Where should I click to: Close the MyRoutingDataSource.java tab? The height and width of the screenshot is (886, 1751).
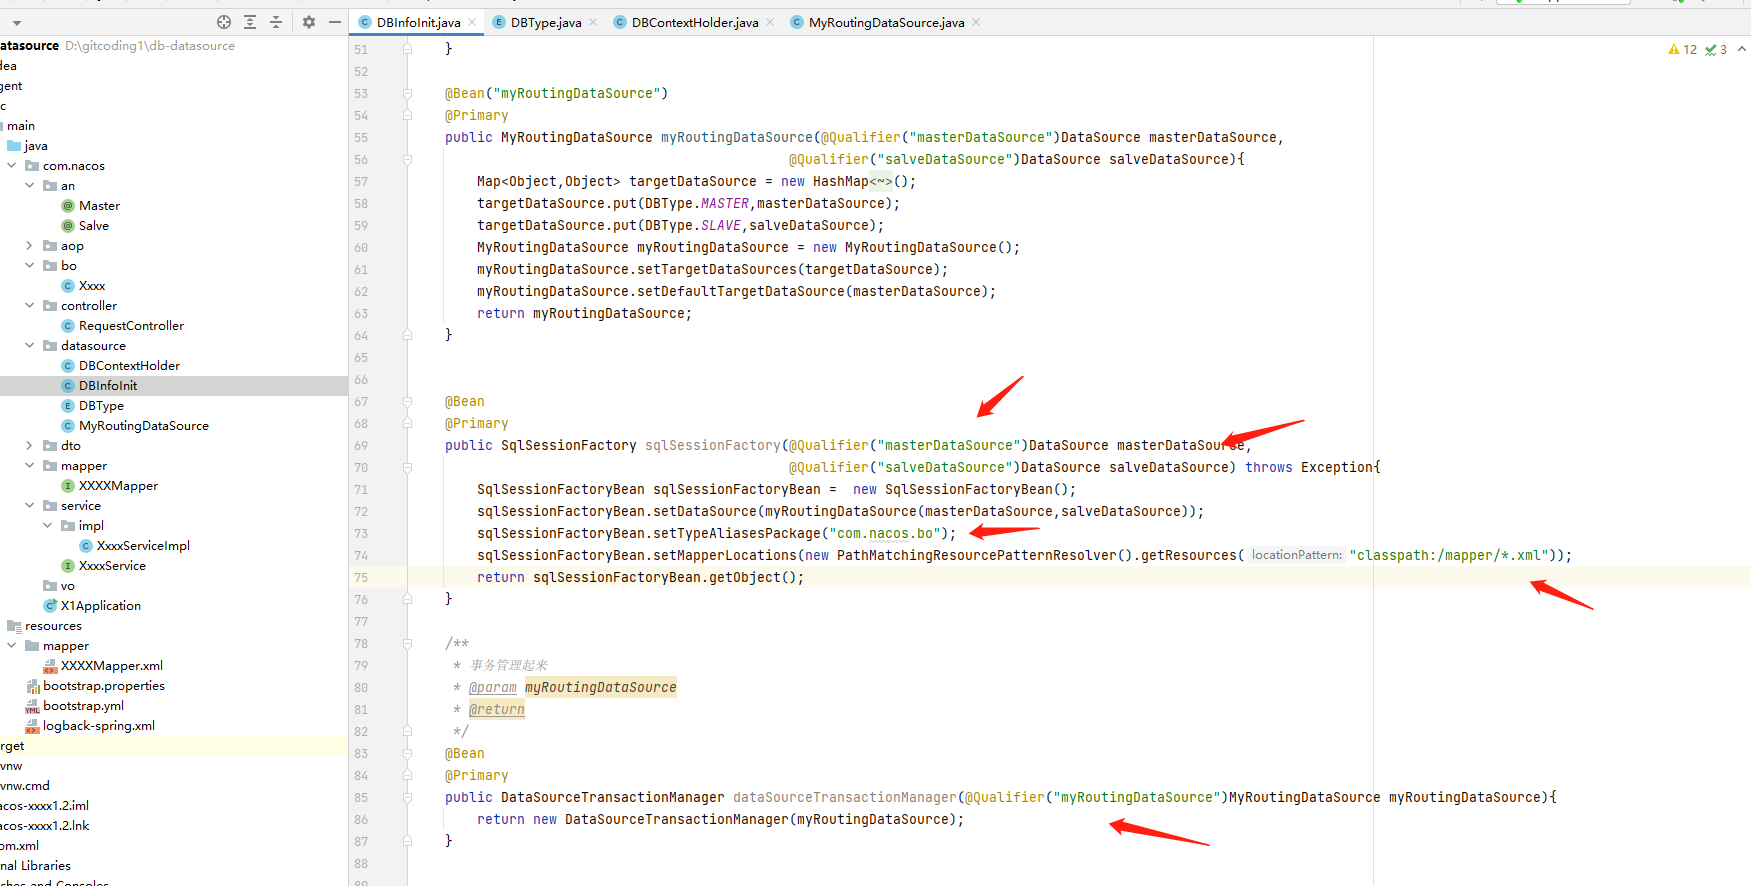click(976, 22)
